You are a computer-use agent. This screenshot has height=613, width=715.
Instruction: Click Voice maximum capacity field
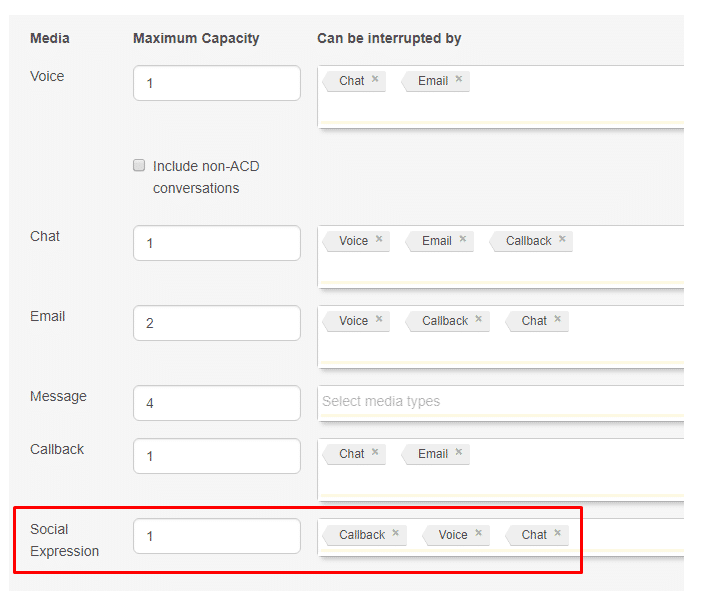216,83
